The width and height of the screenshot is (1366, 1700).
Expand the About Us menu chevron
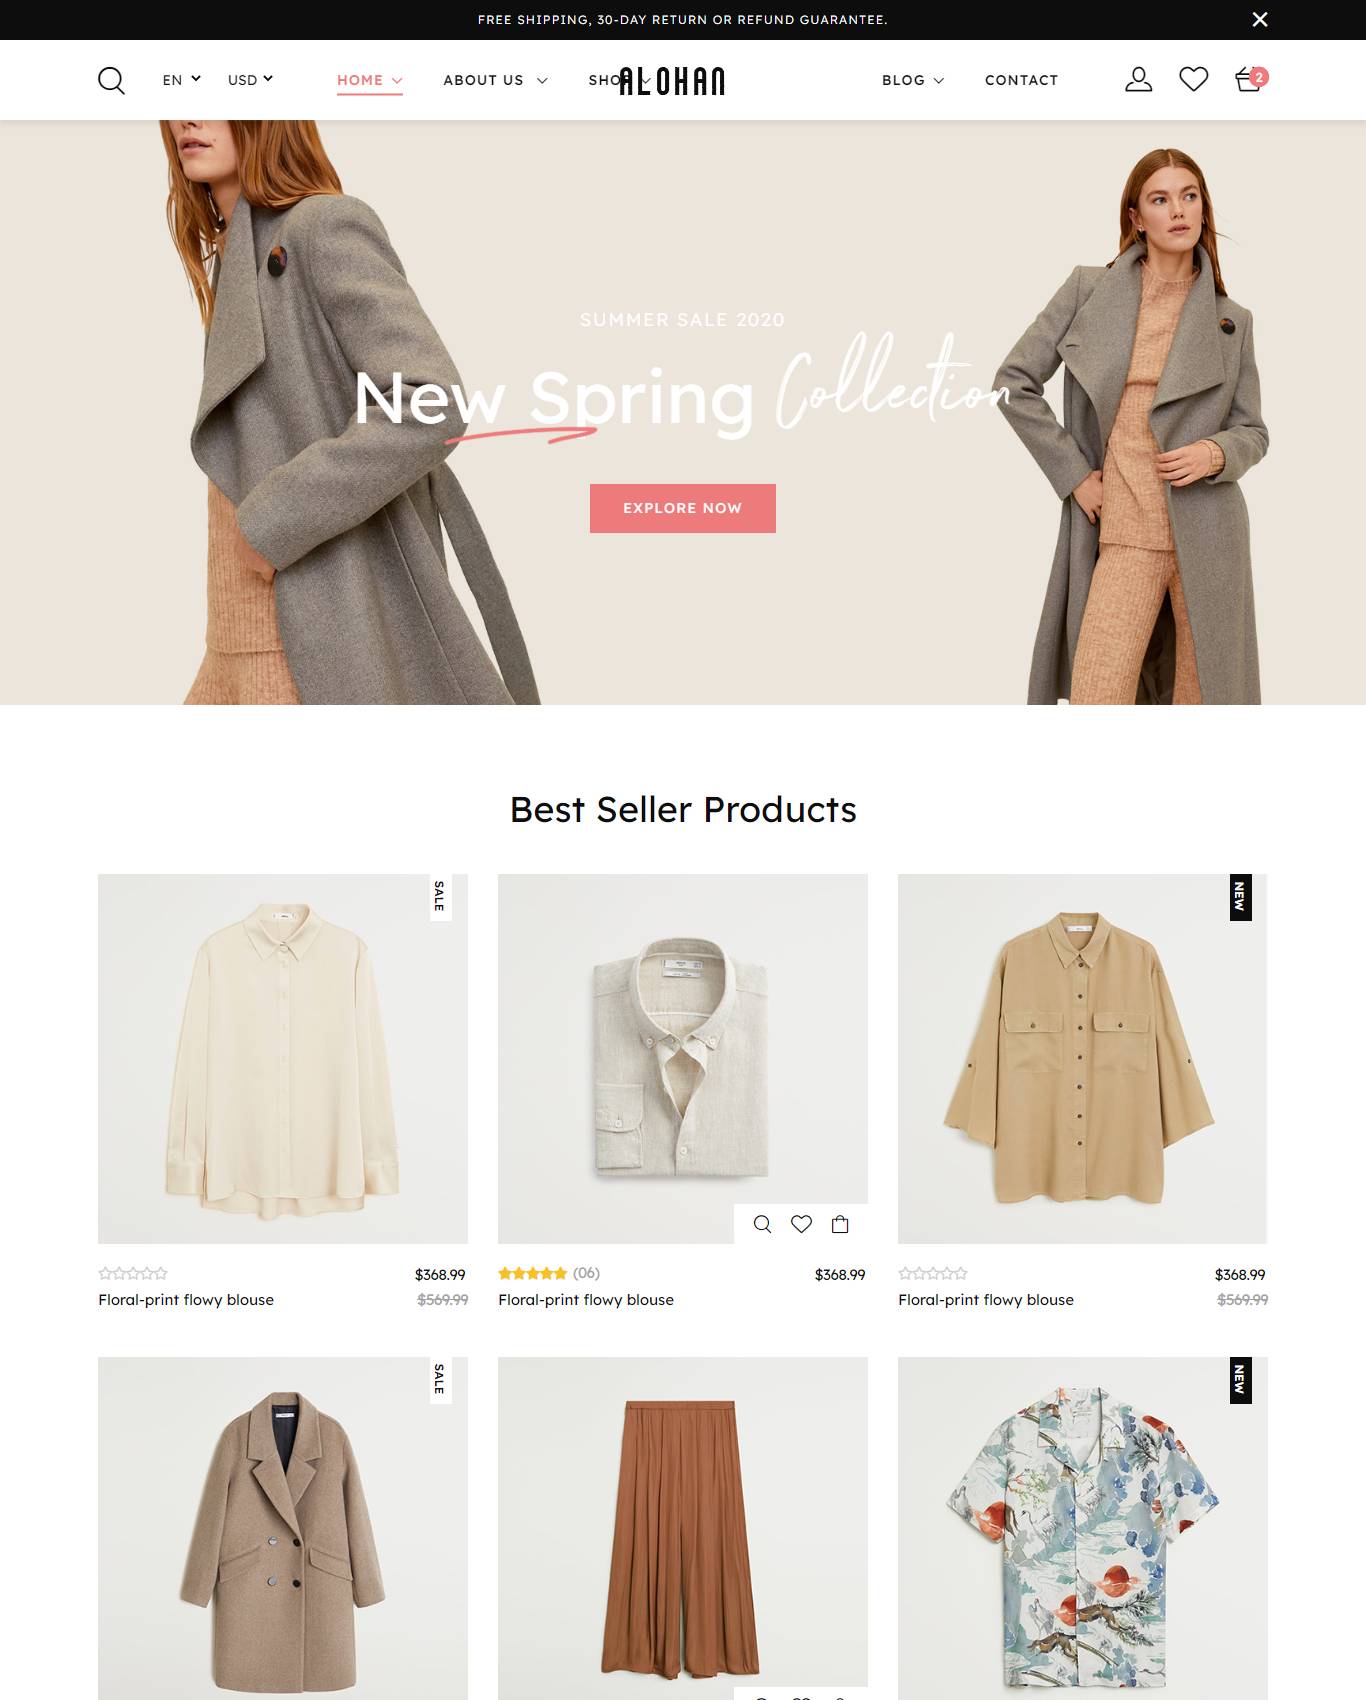(542, 80)
